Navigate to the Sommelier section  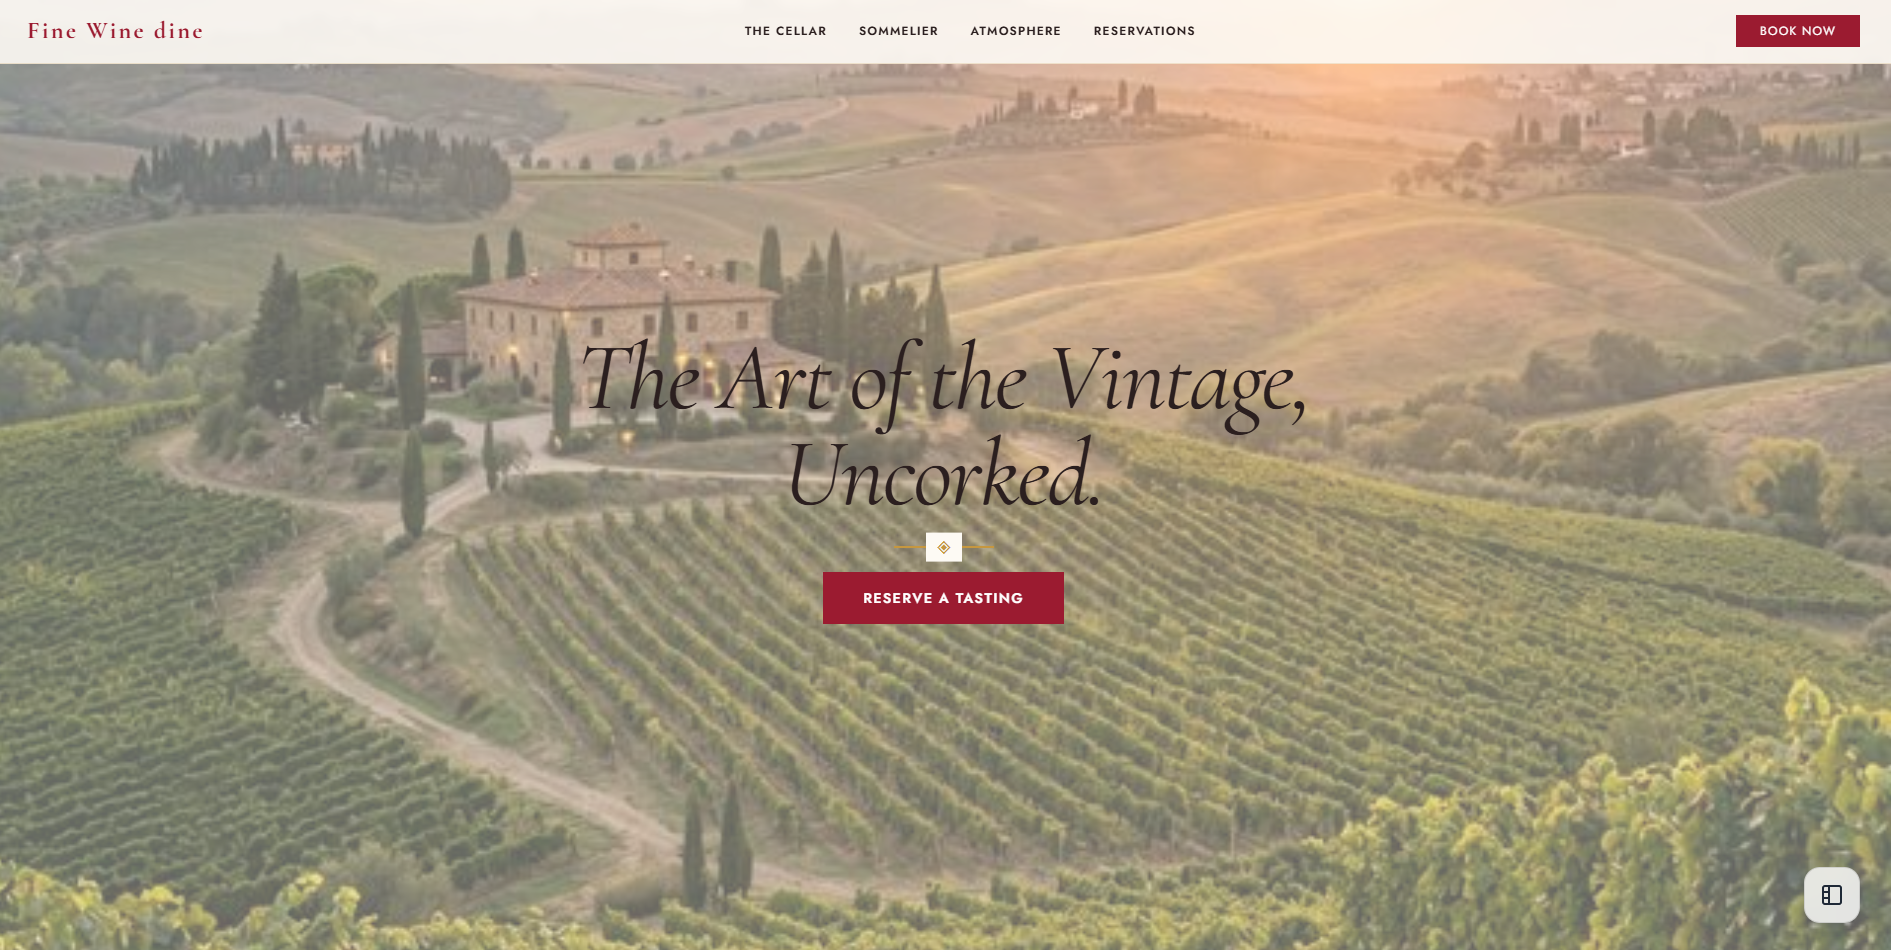coord(898,31)
